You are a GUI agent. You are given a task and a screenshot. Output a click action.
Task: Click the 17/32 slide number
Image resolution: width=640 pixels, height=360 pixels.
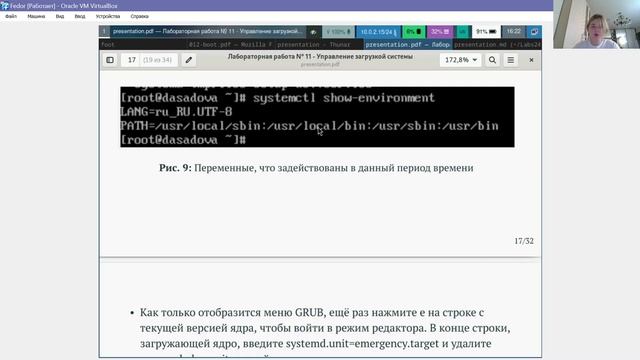click(x=524, y=241)
